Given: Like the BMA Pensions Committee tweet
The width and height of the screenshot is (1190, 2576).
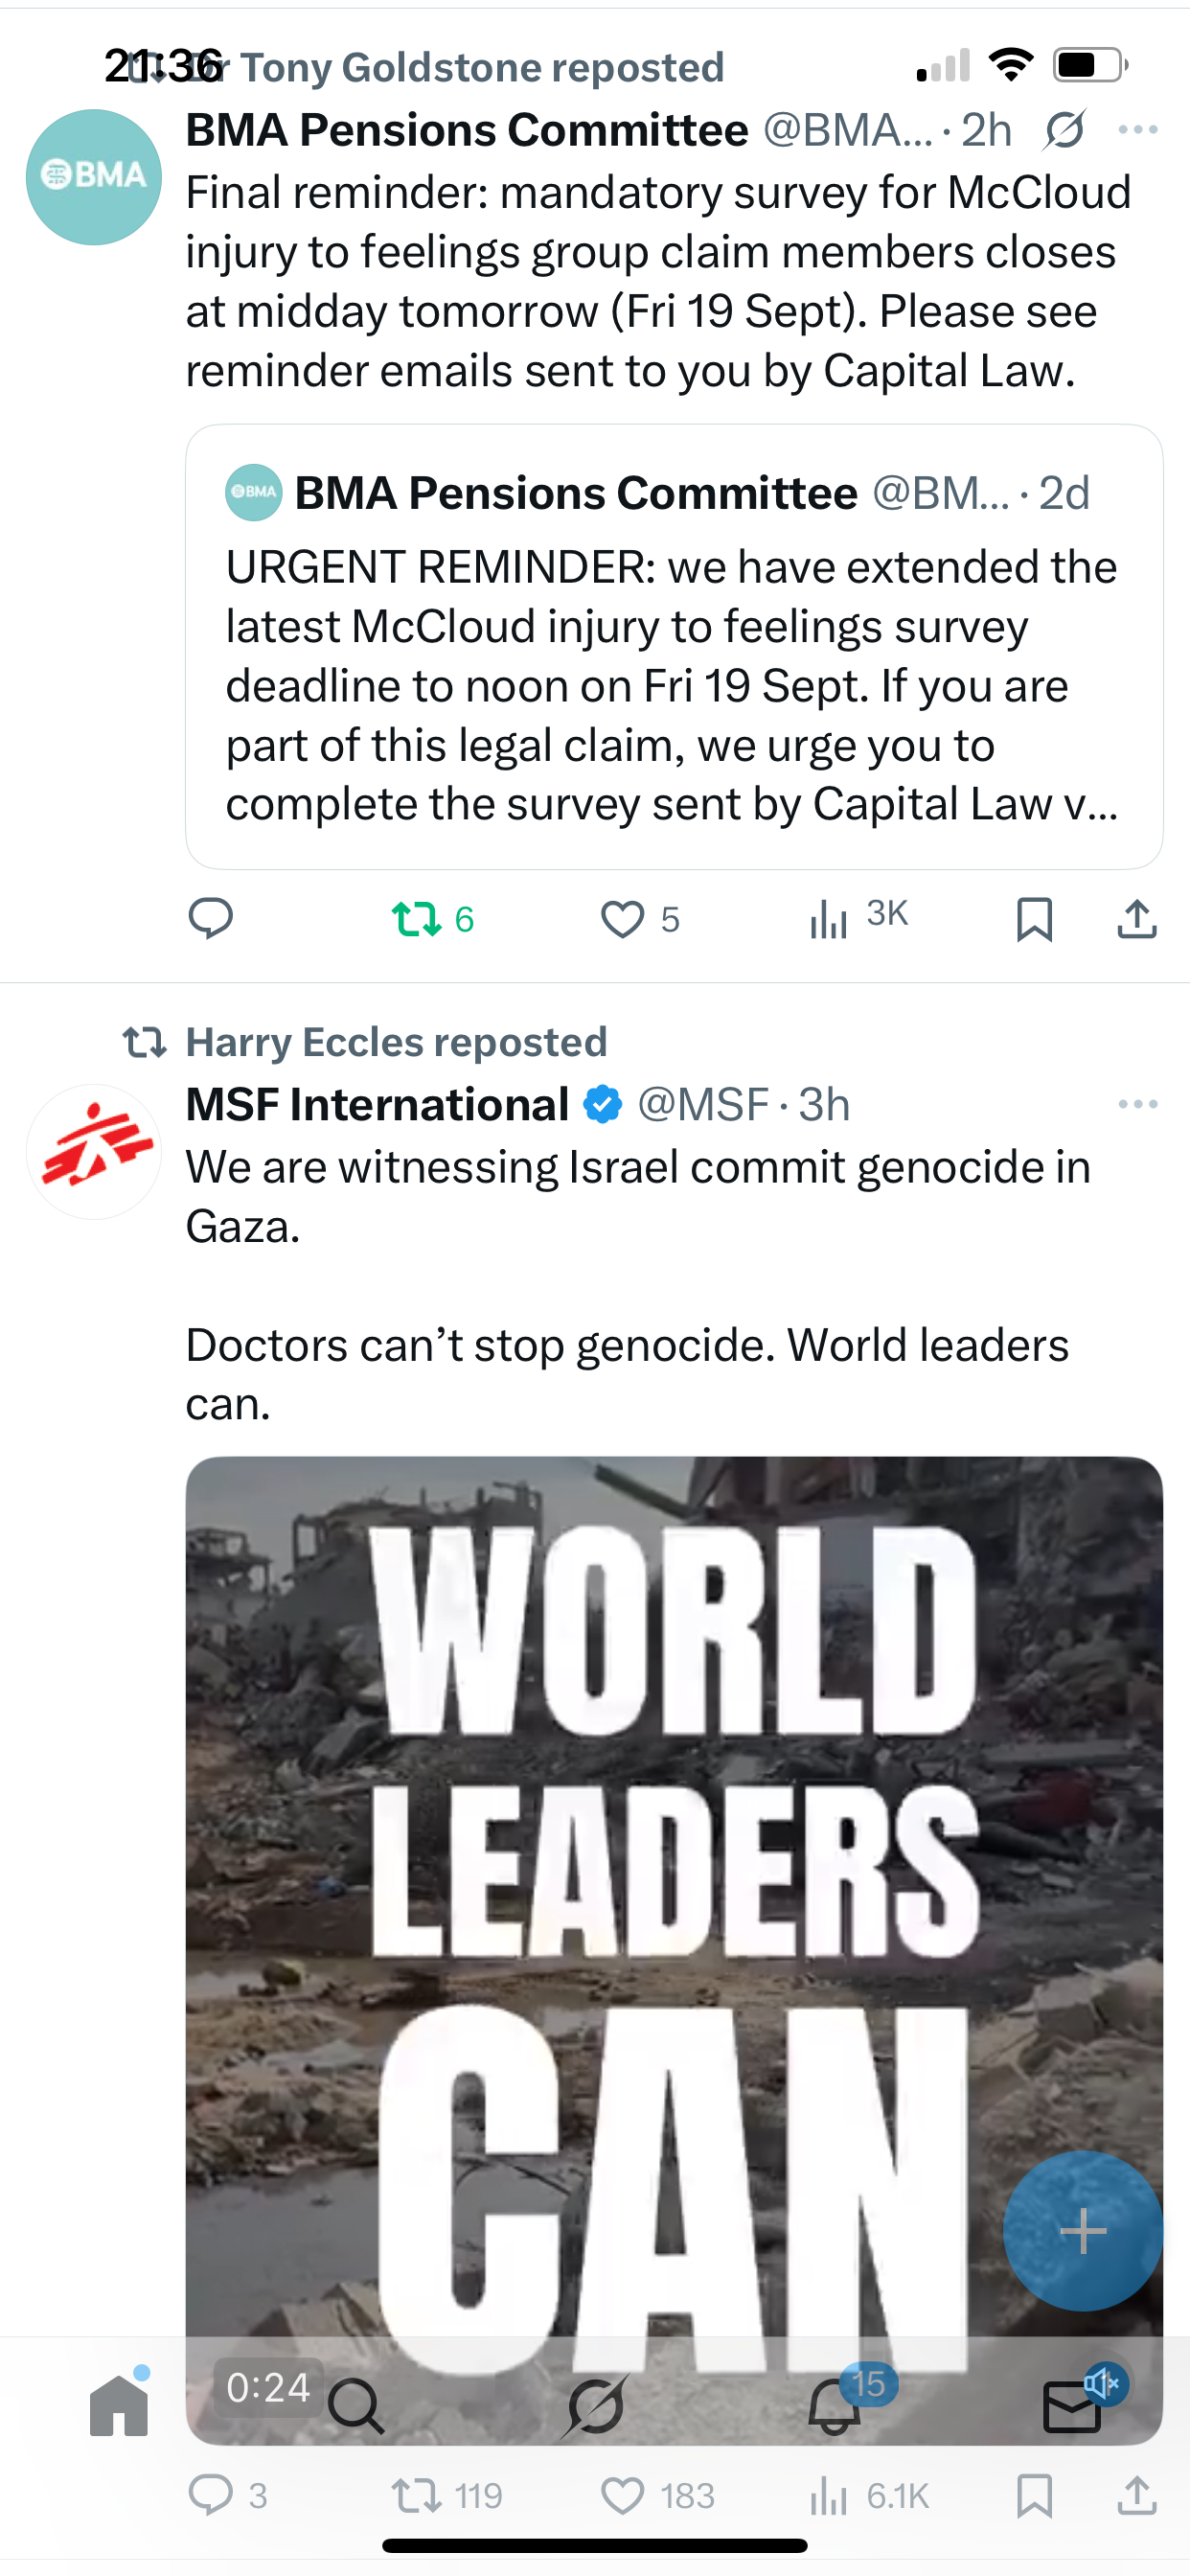Looking at the screenshot, I should point(623,919).
